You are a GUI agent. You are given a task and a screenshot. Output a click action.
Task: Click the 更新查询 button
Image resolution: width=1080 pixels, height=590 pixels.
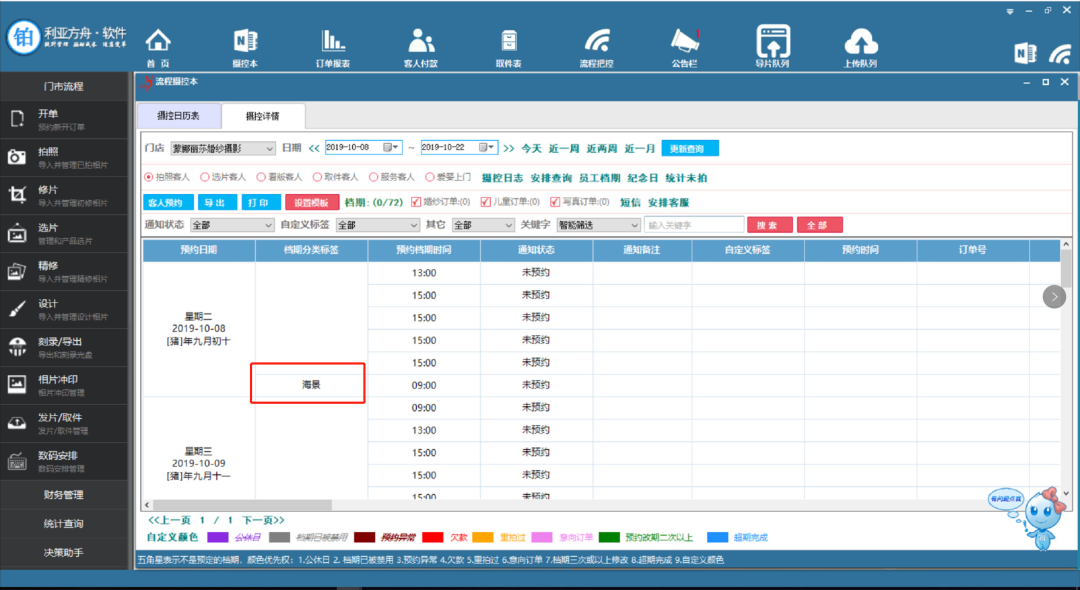(690, 147)
